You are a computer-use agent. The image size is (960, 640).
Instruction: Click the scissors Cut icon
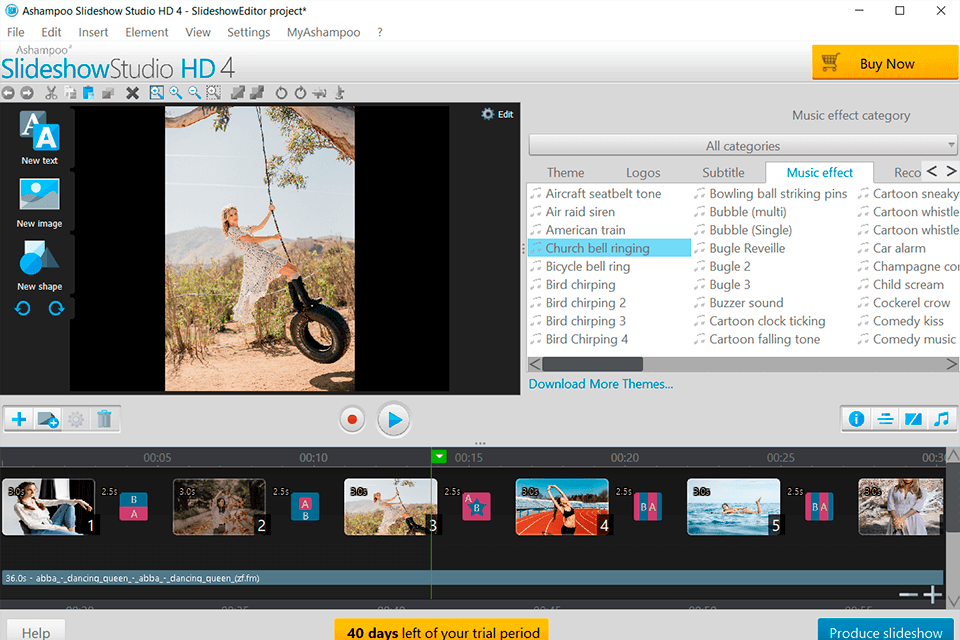click(x=51, y=92)
